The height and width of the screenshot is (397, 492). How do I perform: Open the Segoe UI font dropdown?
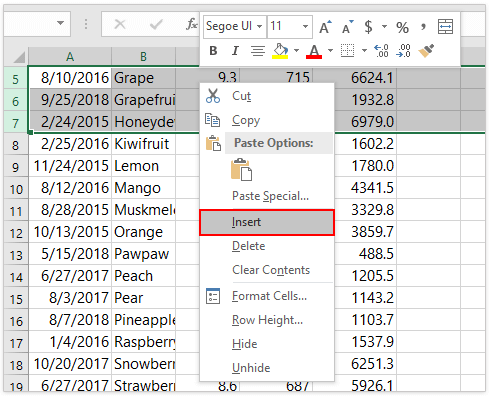click(x=259, y=26)
